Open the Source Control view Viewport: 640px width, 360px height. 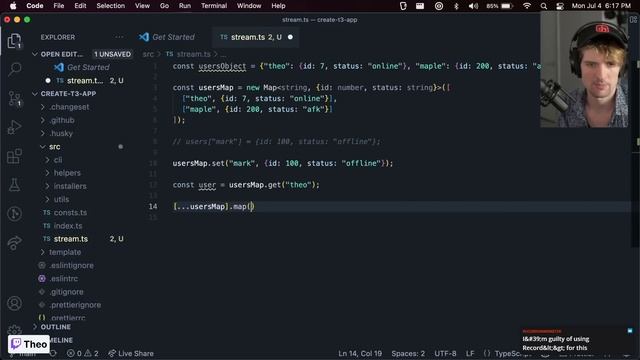[x=15, y=98]
